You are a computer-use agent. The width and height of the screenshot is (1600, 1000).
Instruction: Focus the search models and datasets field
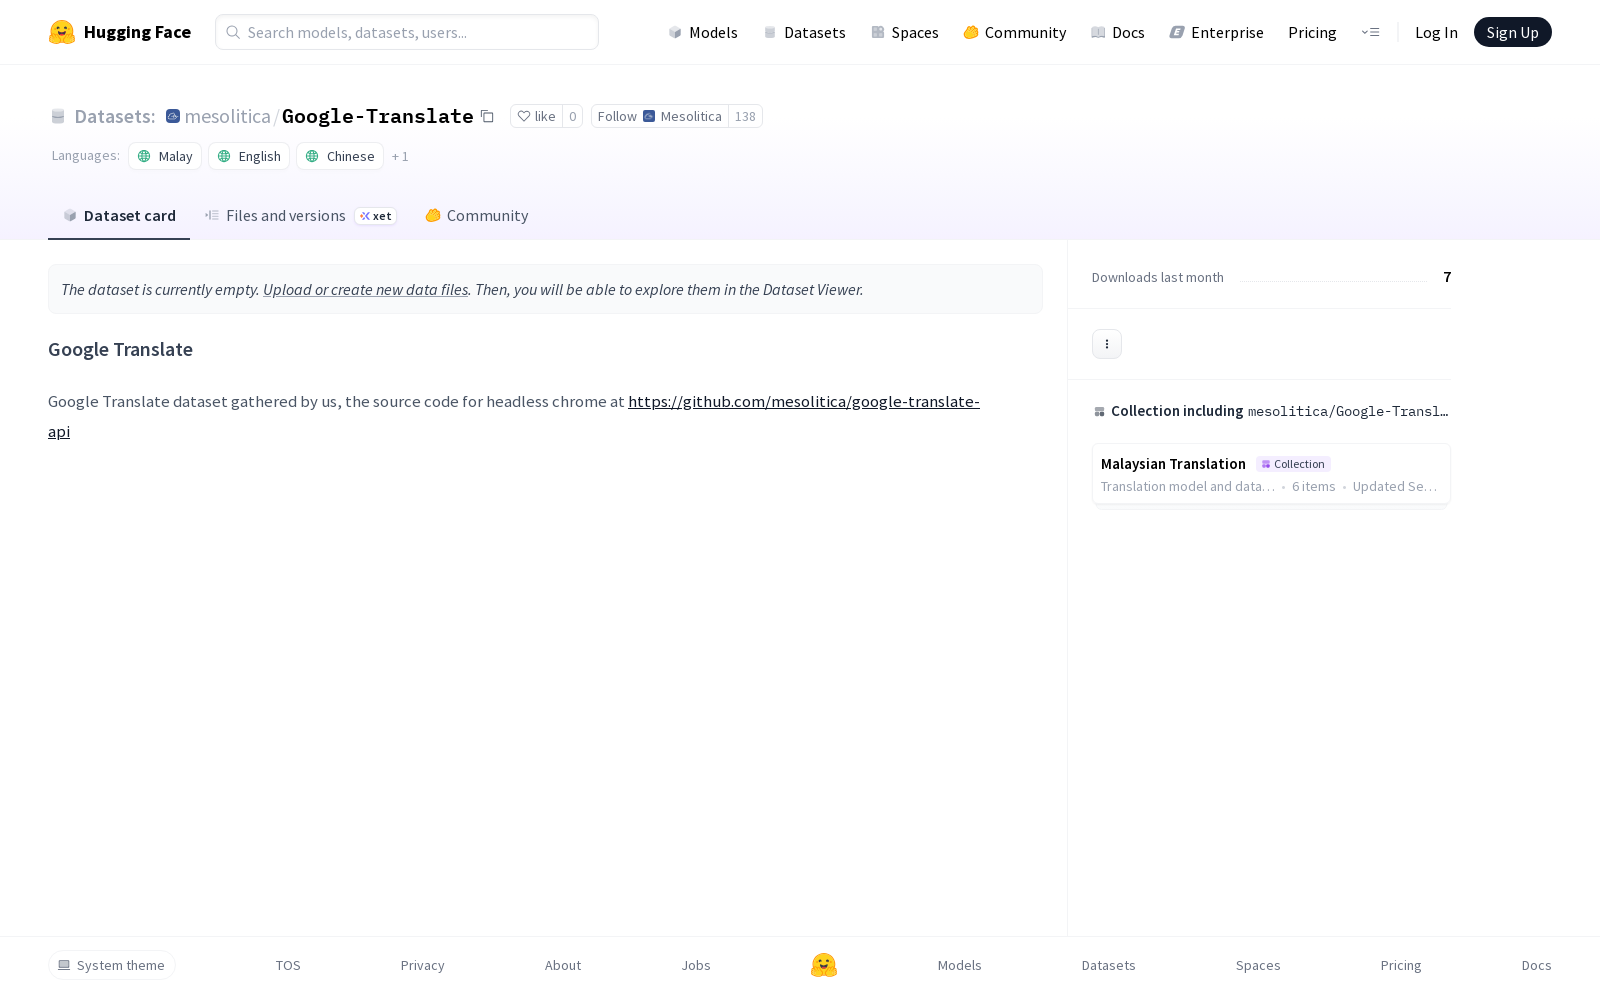pos(407,32)
